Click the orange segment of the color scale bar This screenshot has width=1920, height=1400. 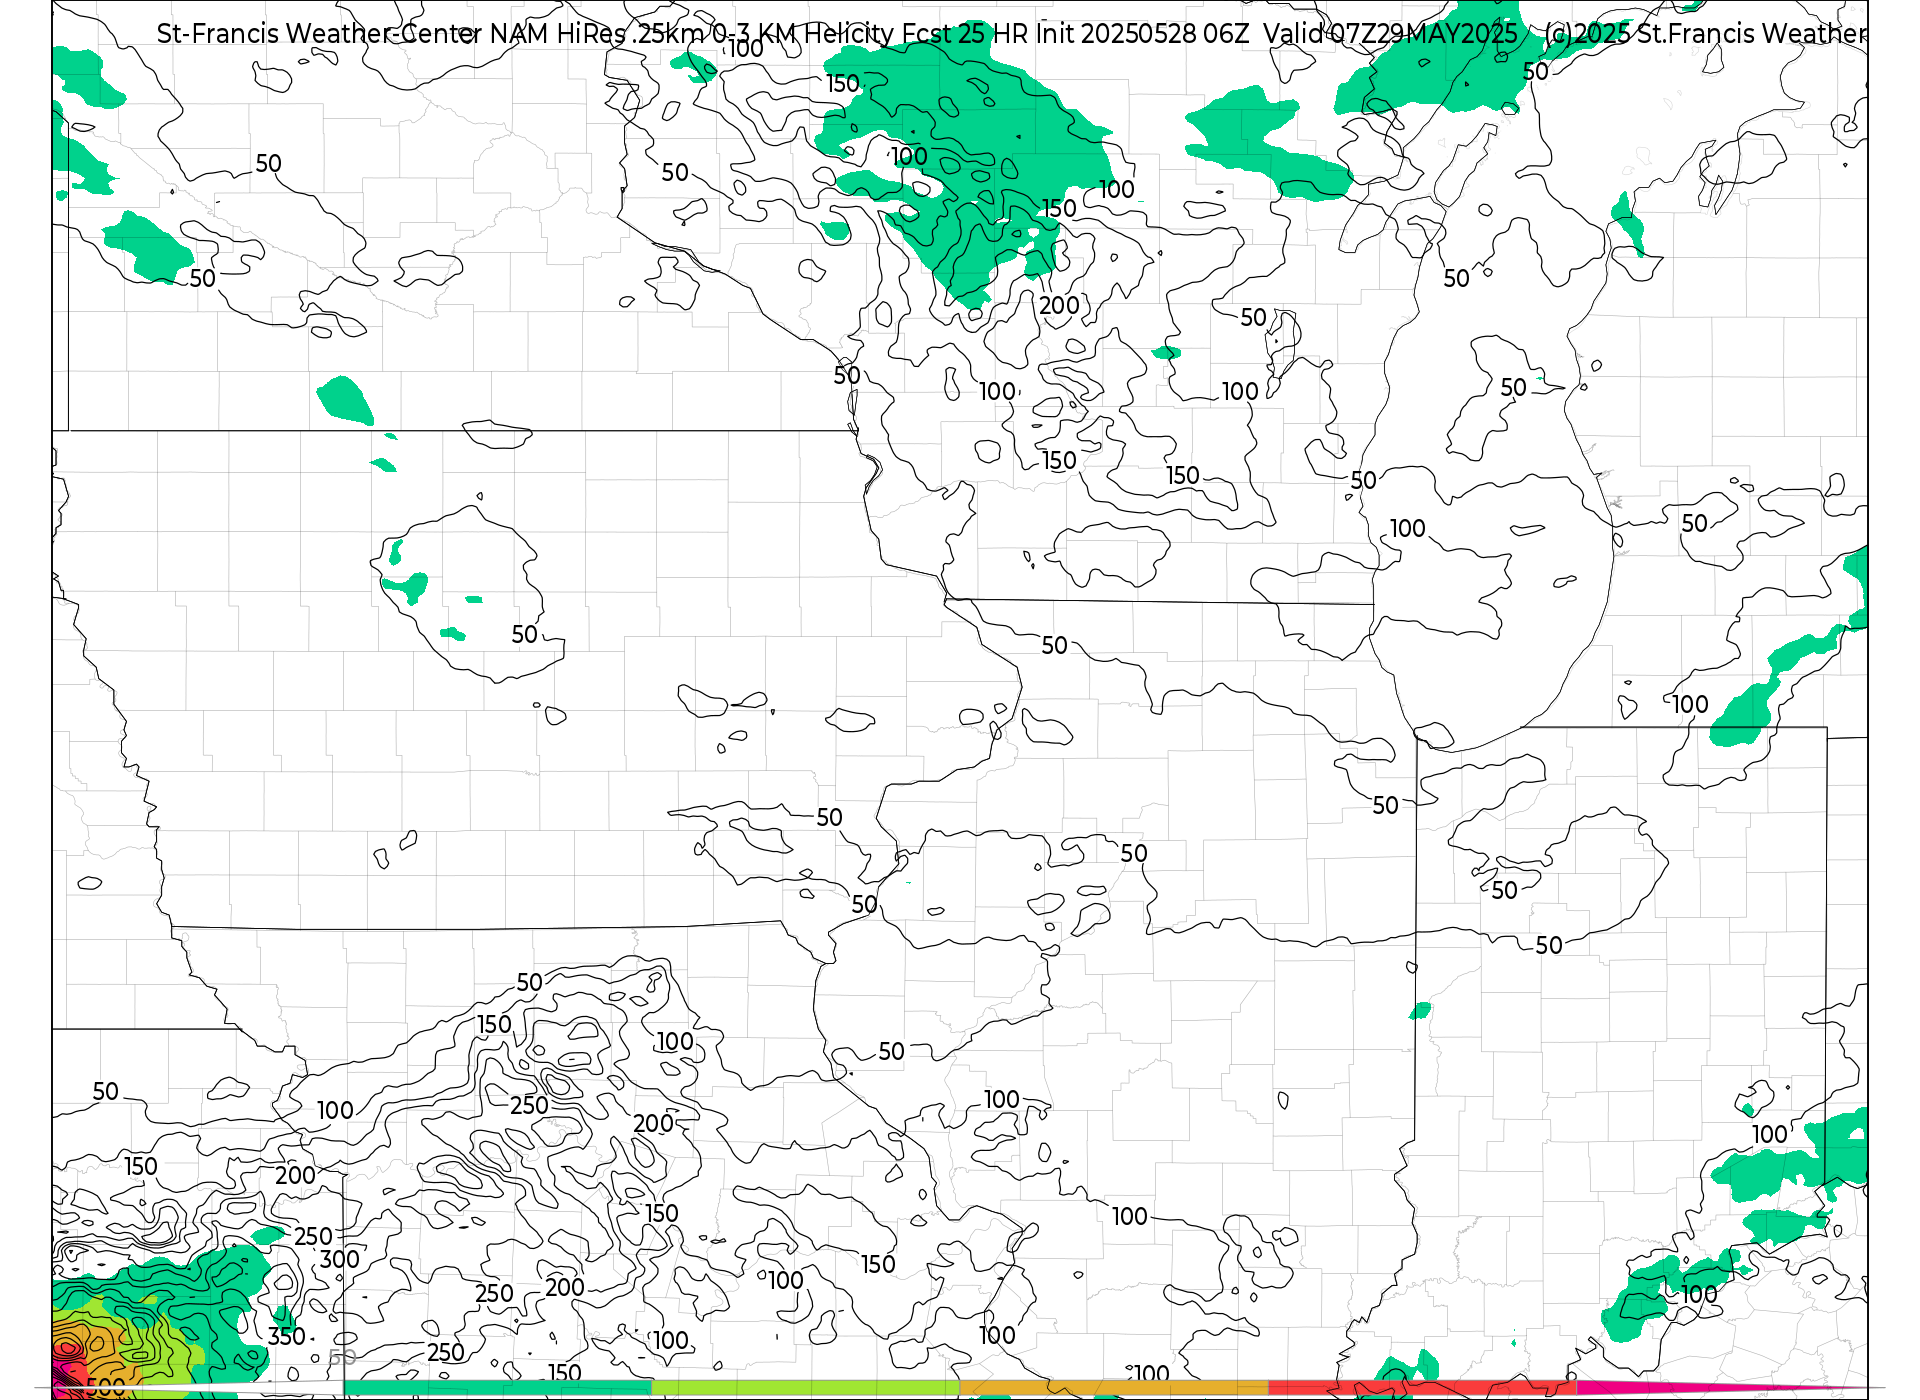[x=1114, y=1388]
